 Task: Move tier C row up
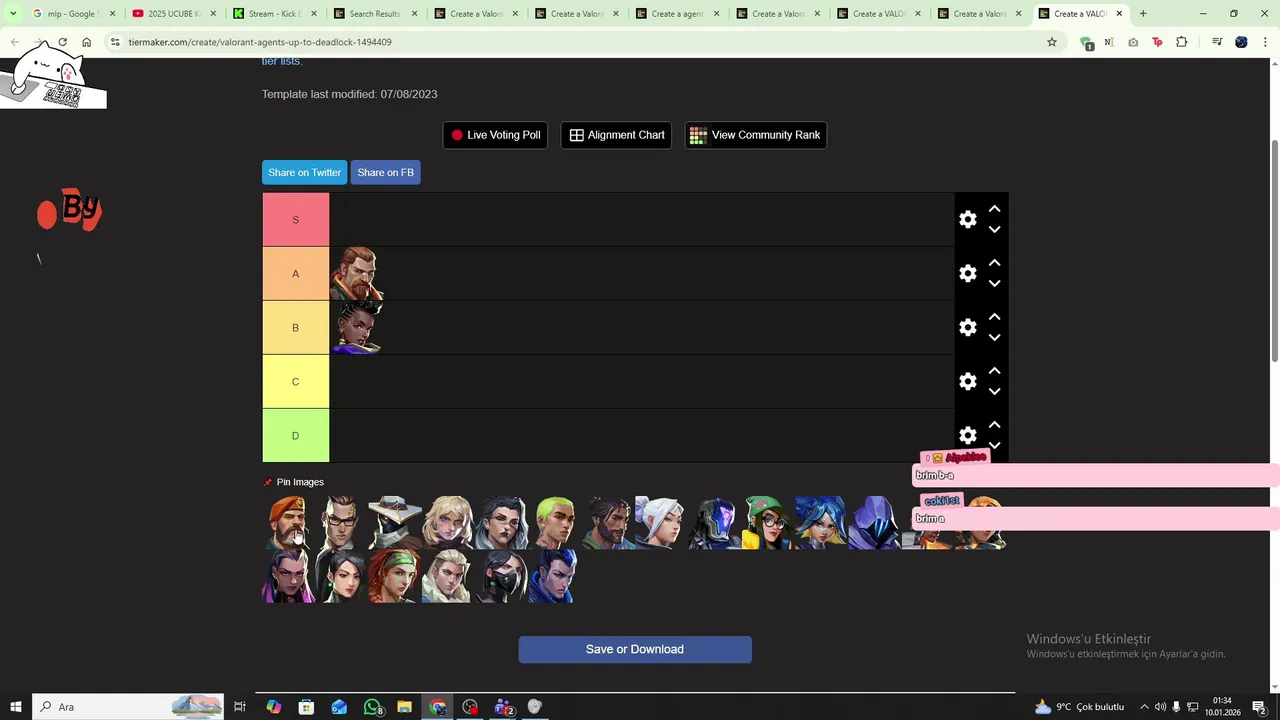point(995,371)
